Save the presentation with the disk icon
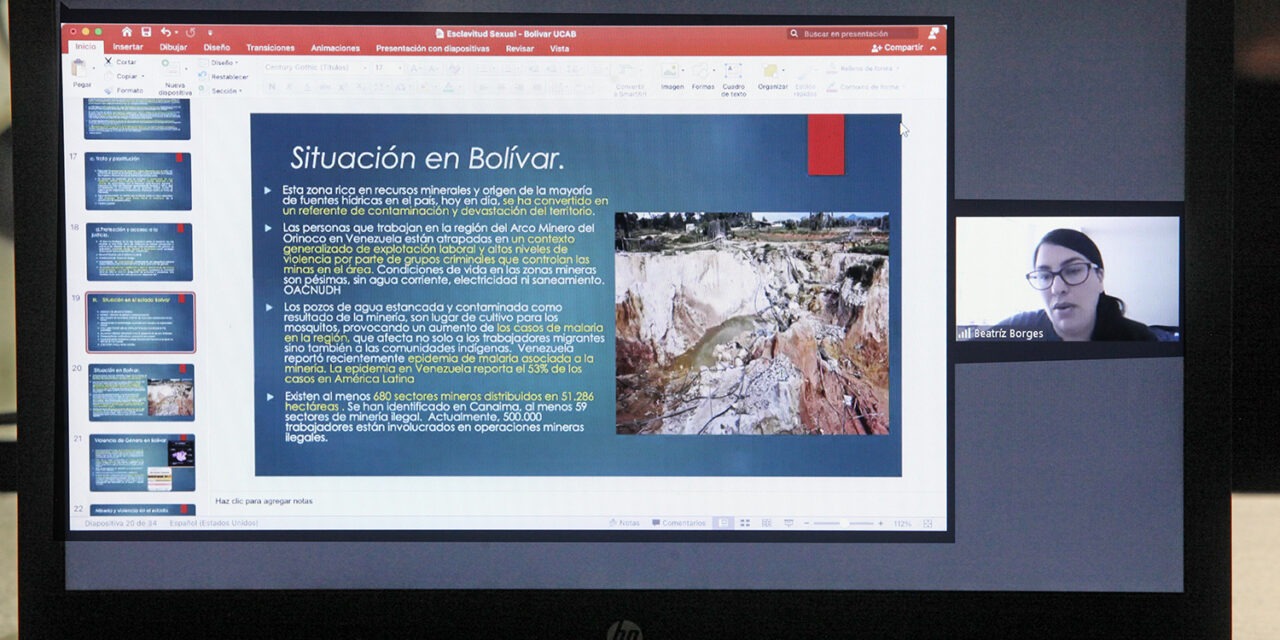The width and height of the screenshot is (1280, 640). 146,32
